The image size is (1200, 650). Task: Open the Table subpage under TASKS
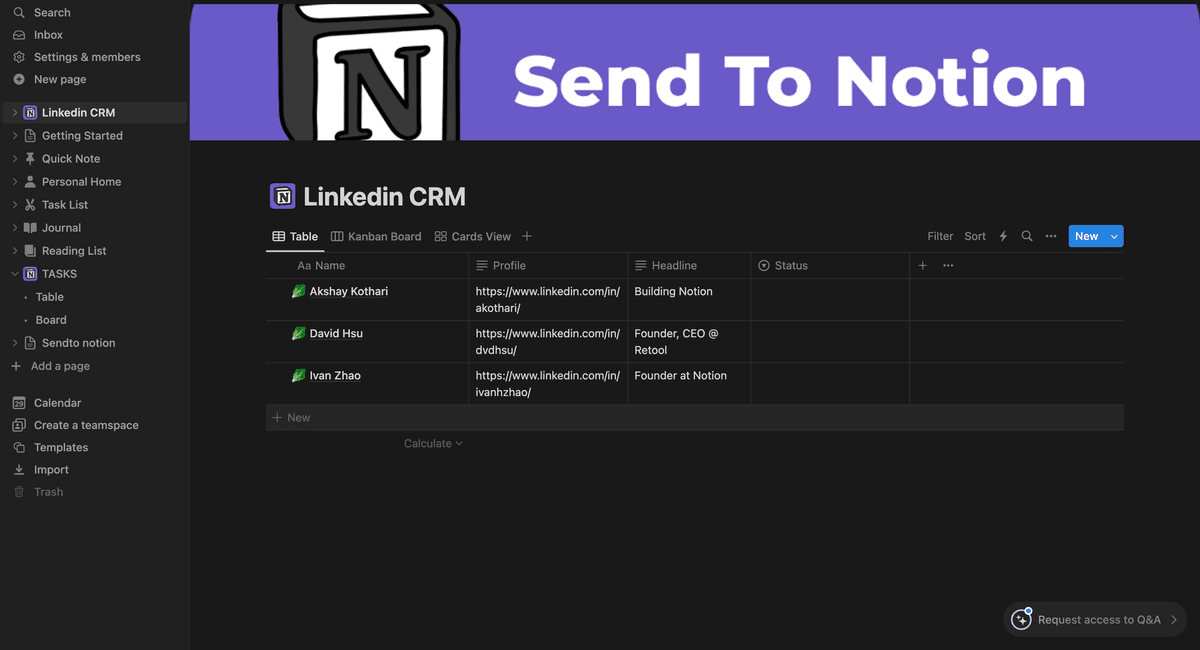[x=50, y=297]
